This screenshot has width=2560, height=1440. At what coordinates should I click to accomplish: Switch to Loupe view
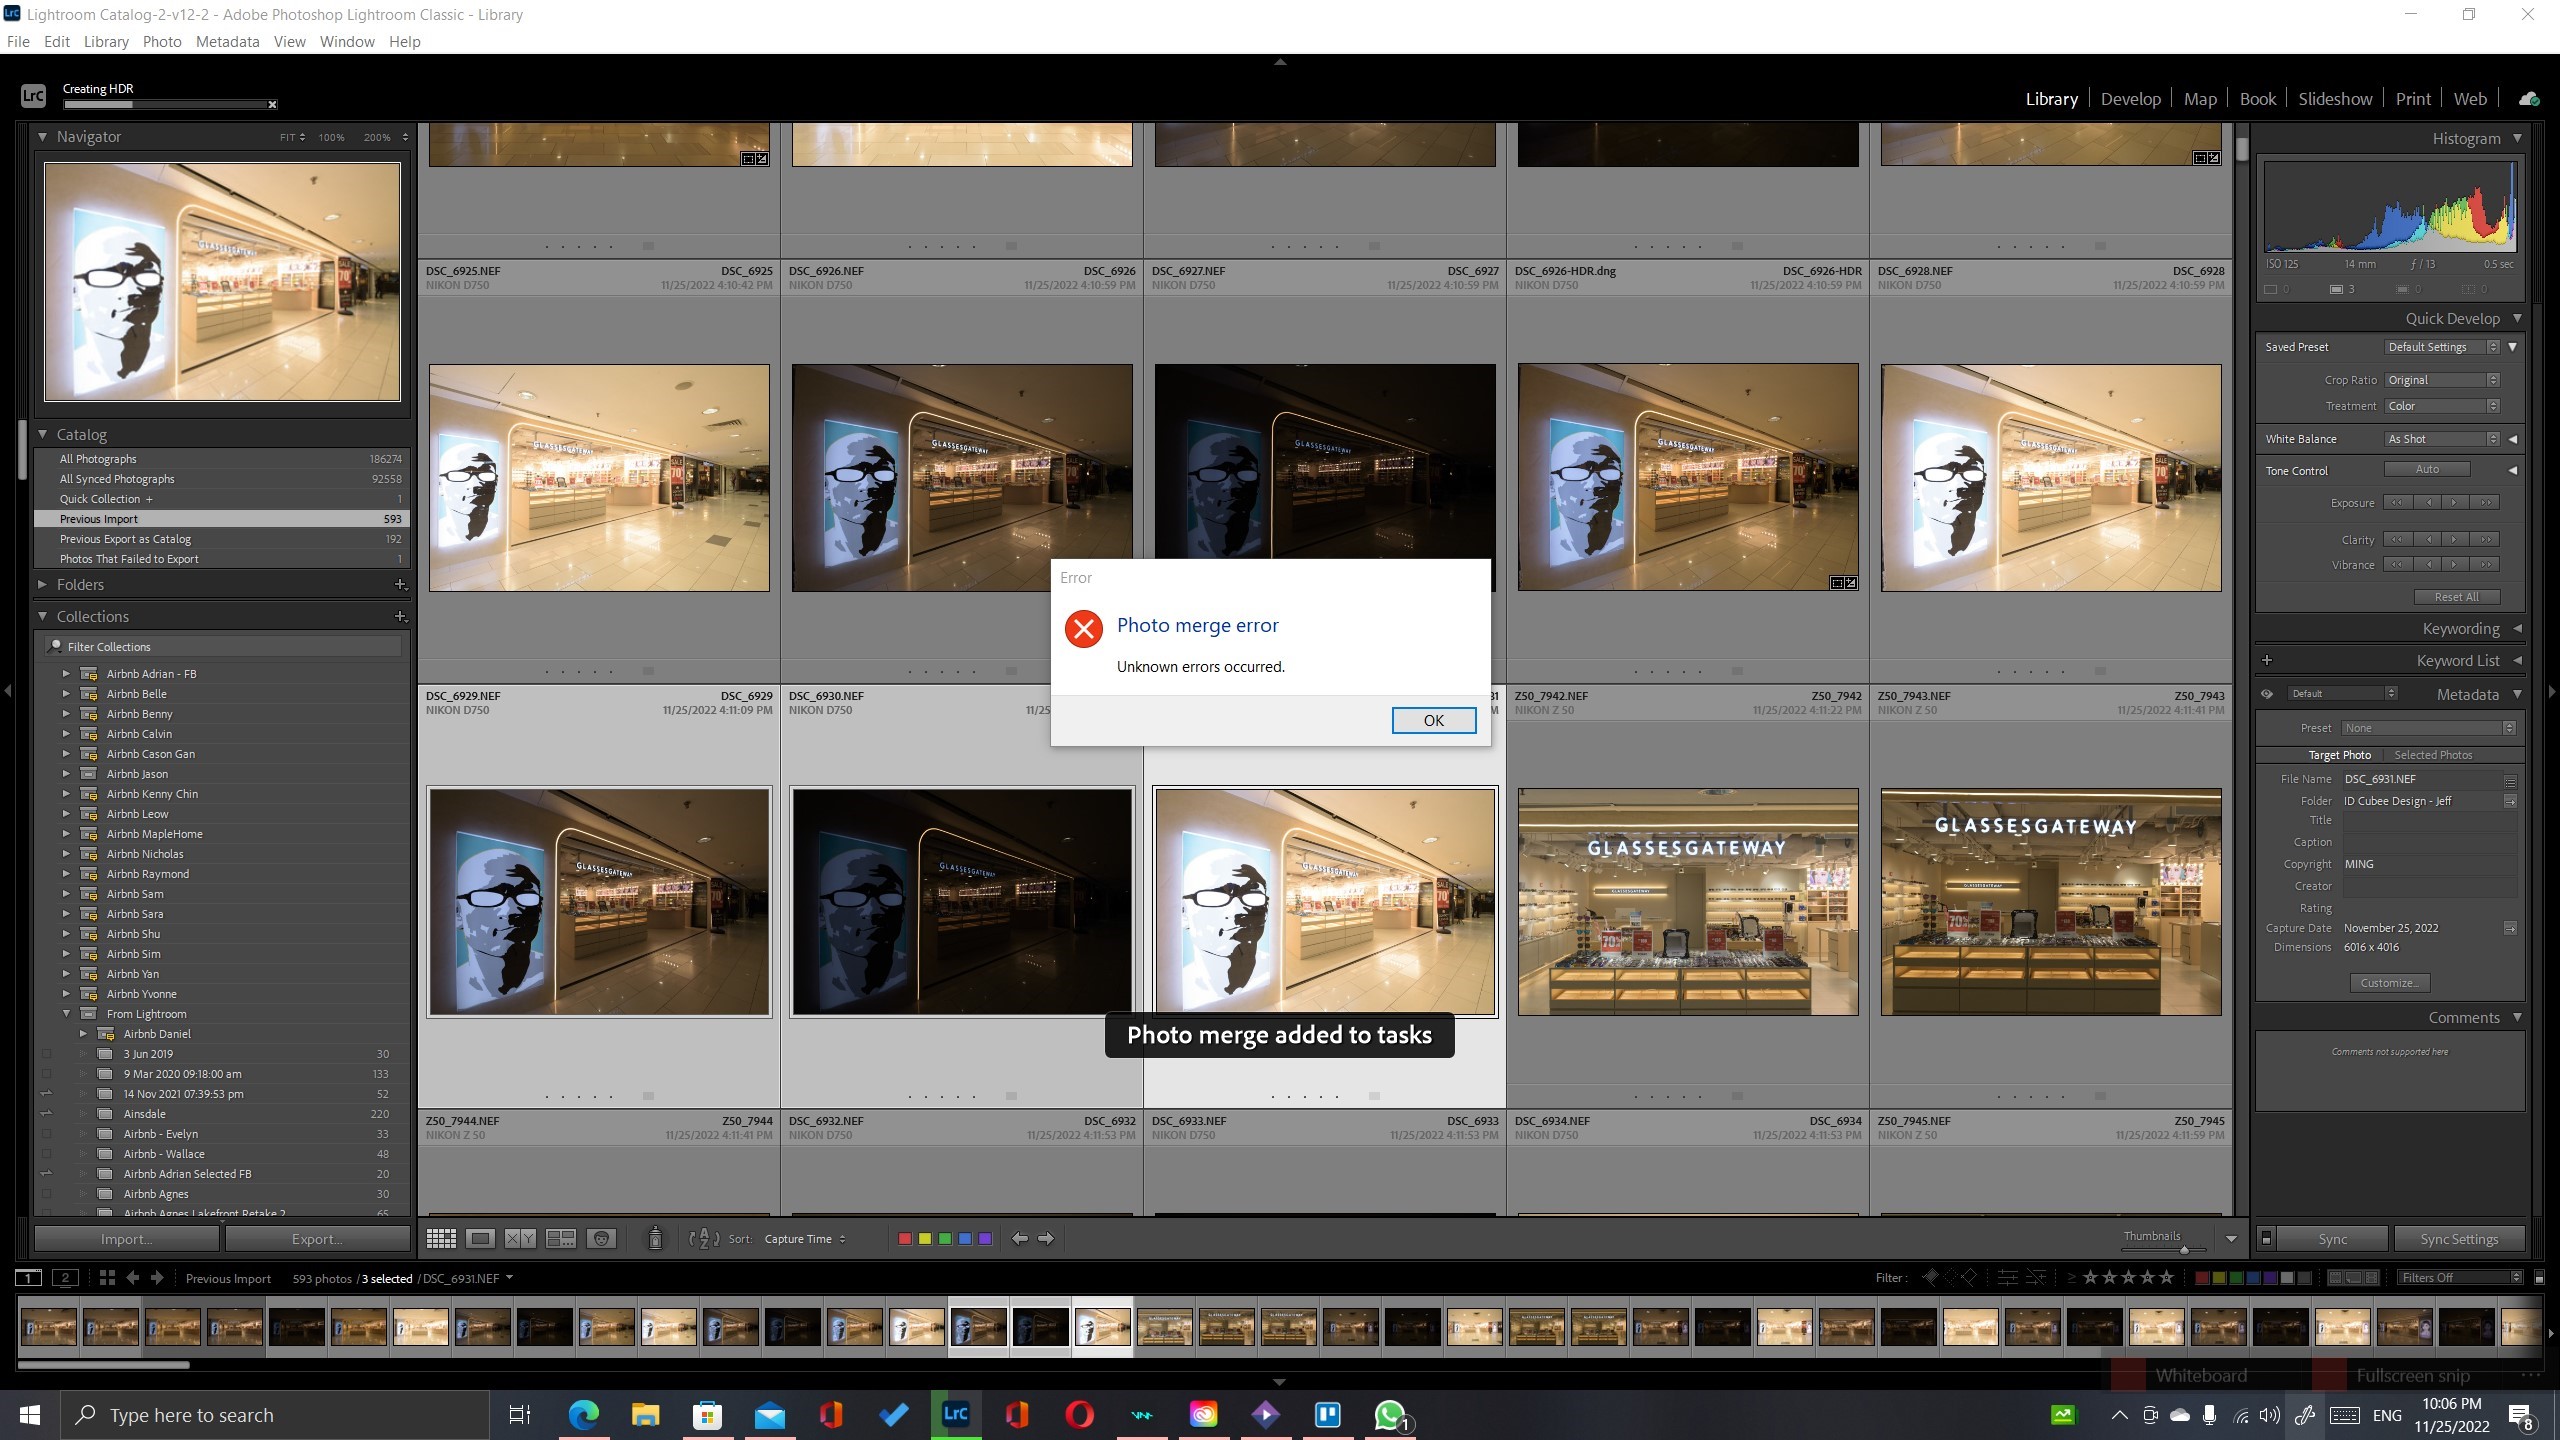click(481, 1238)
